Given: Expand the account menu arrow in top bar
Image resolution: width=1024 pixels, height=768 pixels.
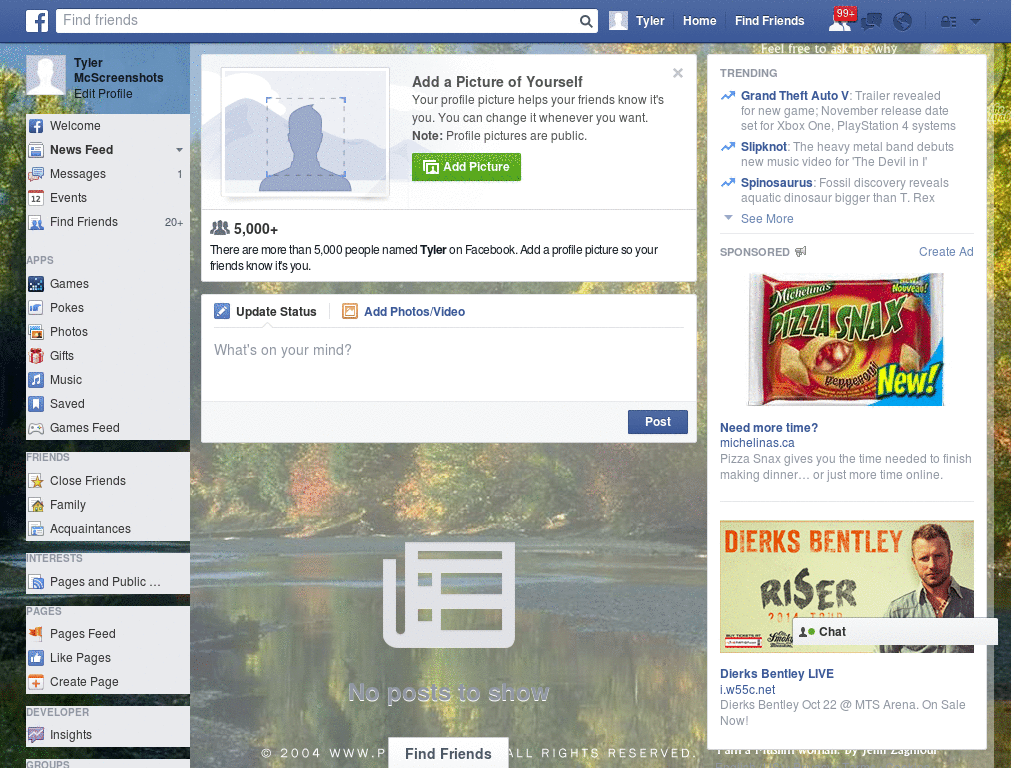Looking at the screenshot, I should 976,22.
